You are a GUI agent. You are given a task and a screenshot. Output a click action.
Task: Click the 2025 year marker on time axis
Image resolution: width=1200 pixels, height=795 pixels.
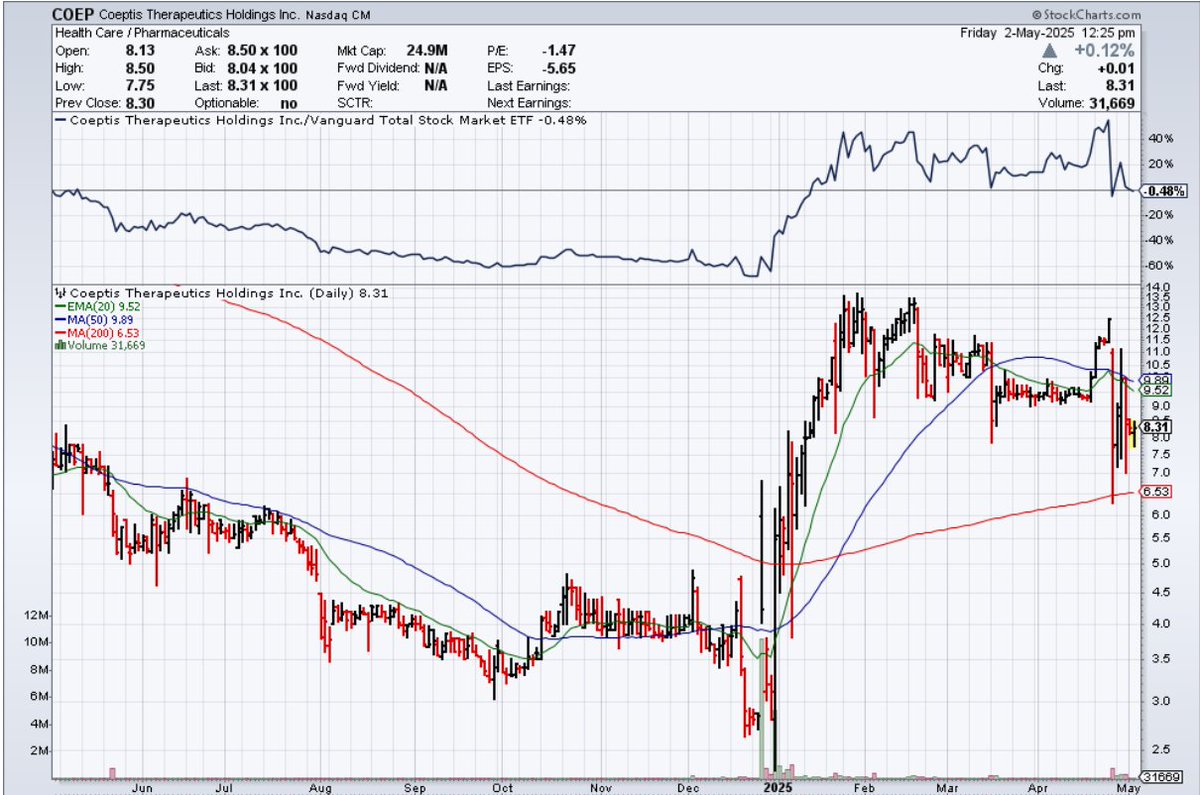click(x=776, y=787)
